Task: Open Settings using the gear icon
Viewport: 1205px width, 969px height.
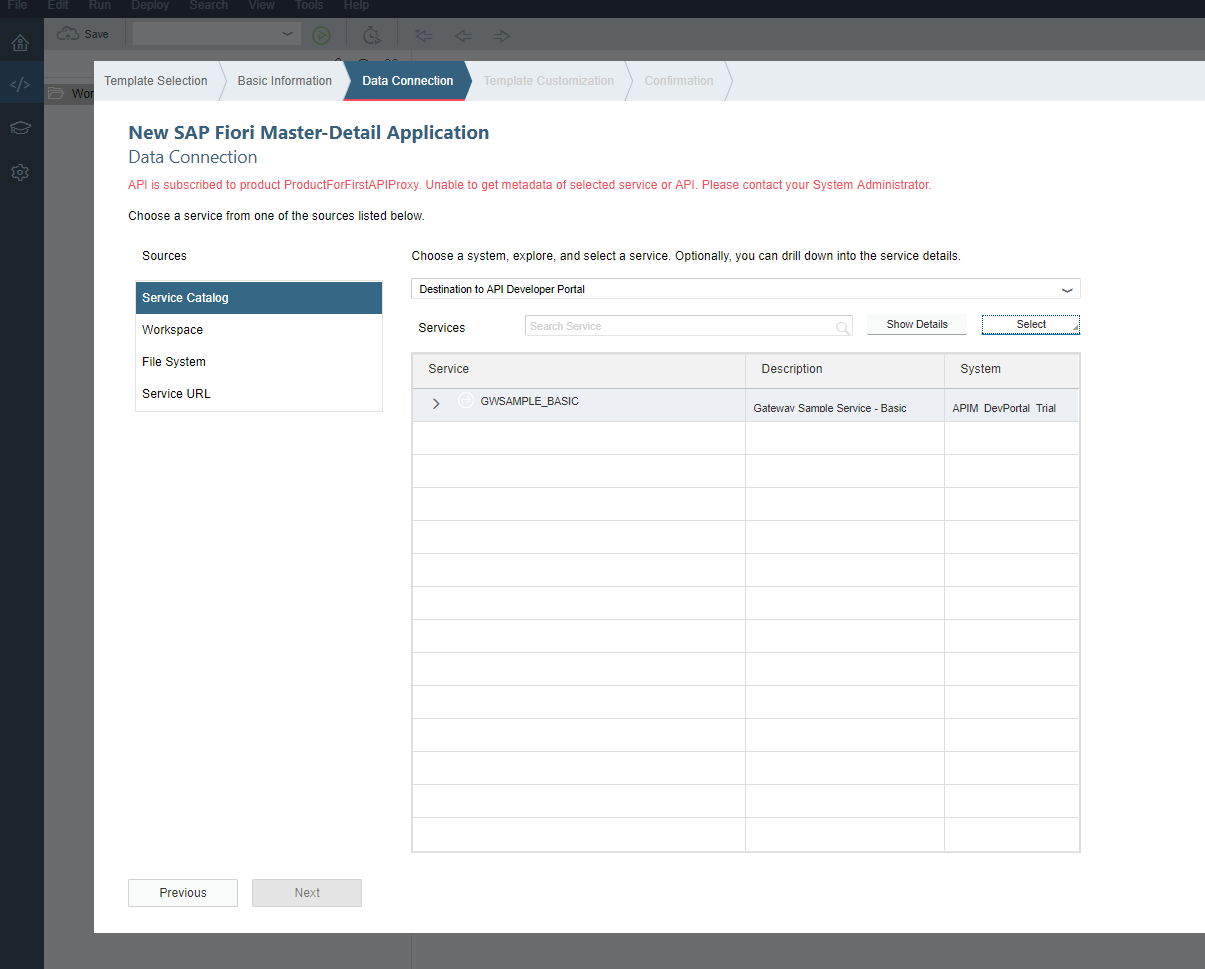Action: 20,172
